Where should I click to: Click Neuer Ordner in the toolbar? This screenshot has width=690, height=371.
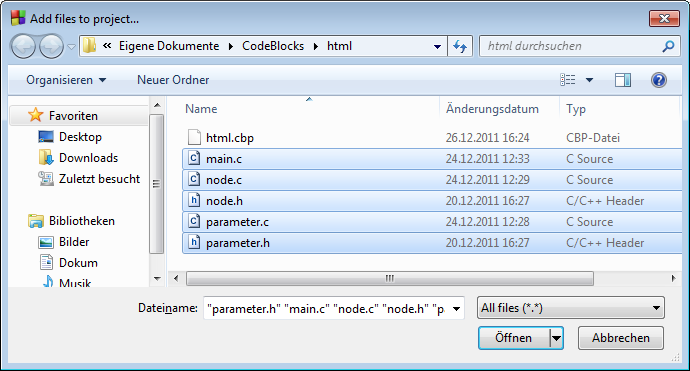(x=173, y=80)
